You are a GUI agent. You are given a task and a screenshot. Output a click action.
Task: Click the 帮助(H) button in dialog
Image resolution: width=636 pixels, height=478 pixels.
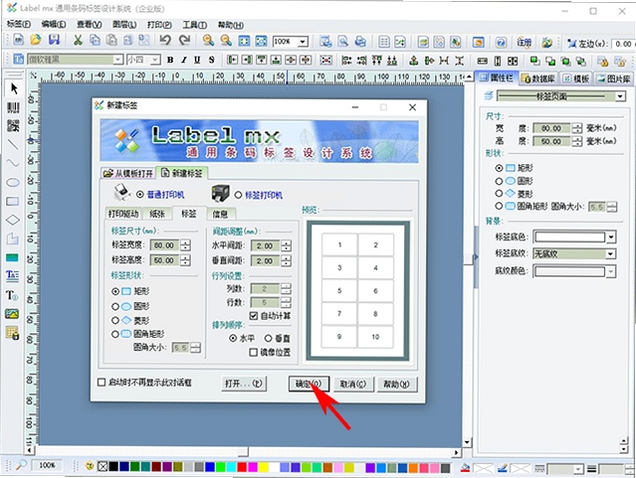[397, 384]
